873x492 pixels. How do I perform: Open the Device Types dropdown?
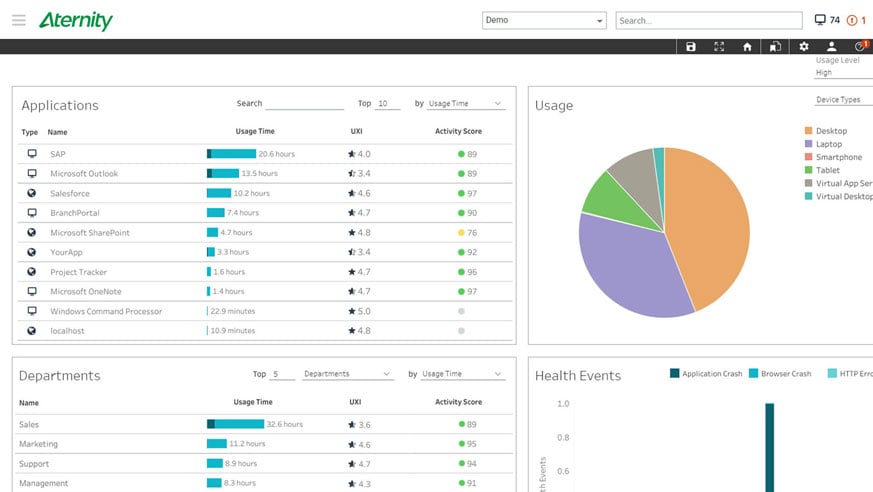(x=843, y=100)
